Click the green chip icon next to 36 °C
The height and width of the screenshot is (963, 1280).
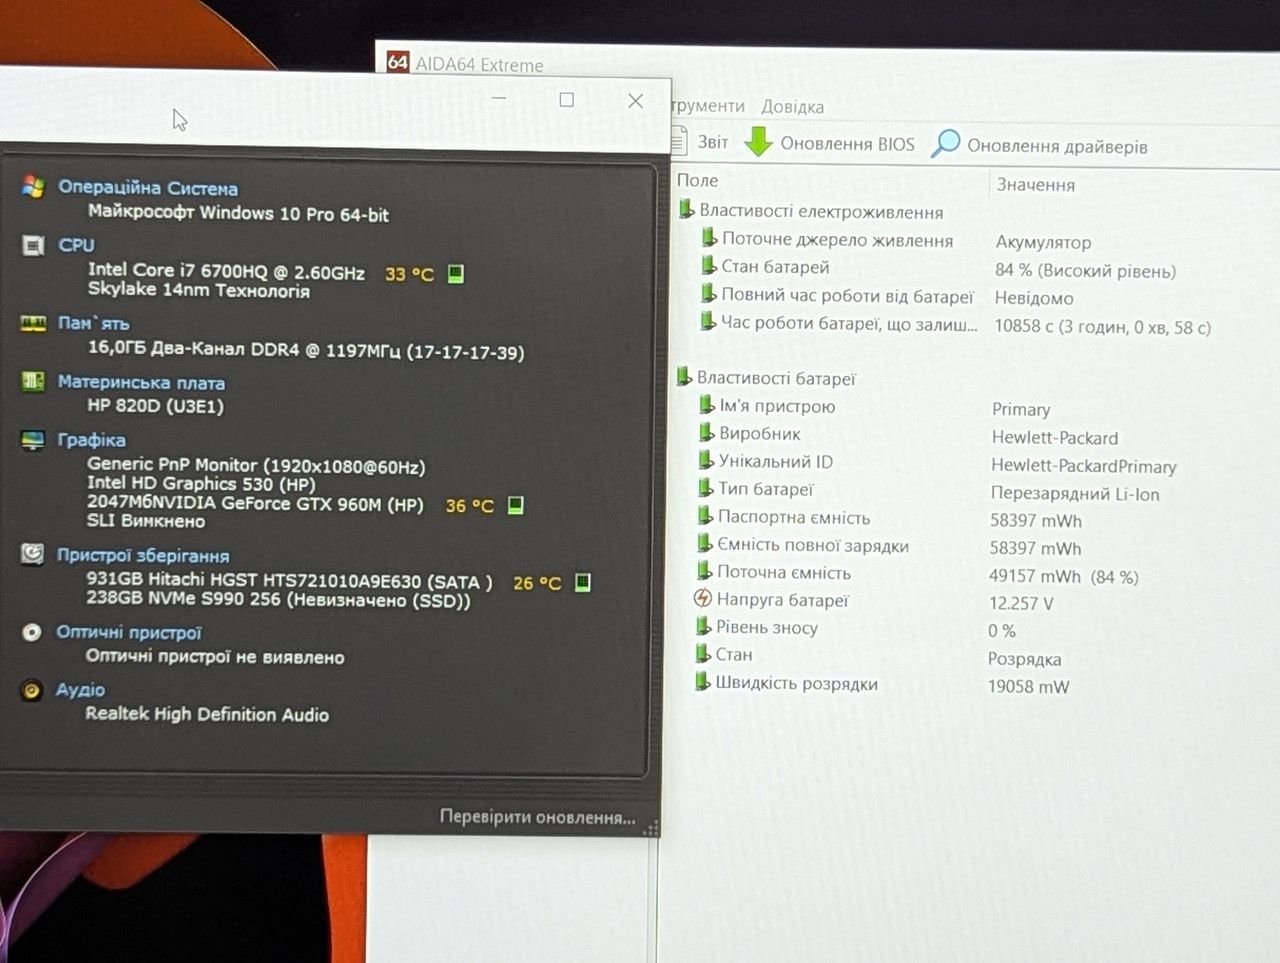click(515, 505)
